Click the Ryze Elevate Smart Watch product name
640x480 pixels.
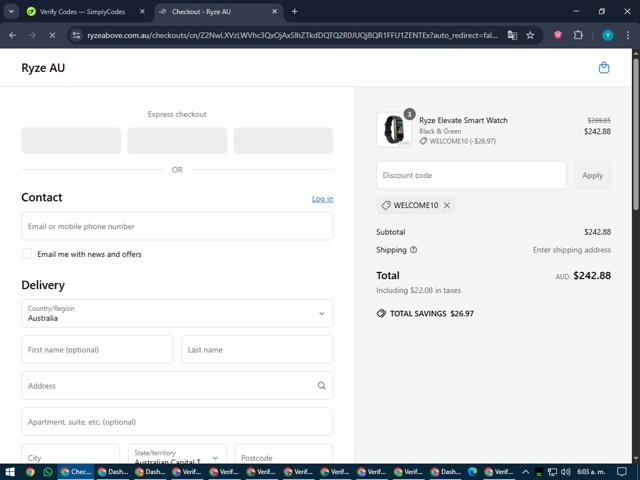tap(463, 120)
